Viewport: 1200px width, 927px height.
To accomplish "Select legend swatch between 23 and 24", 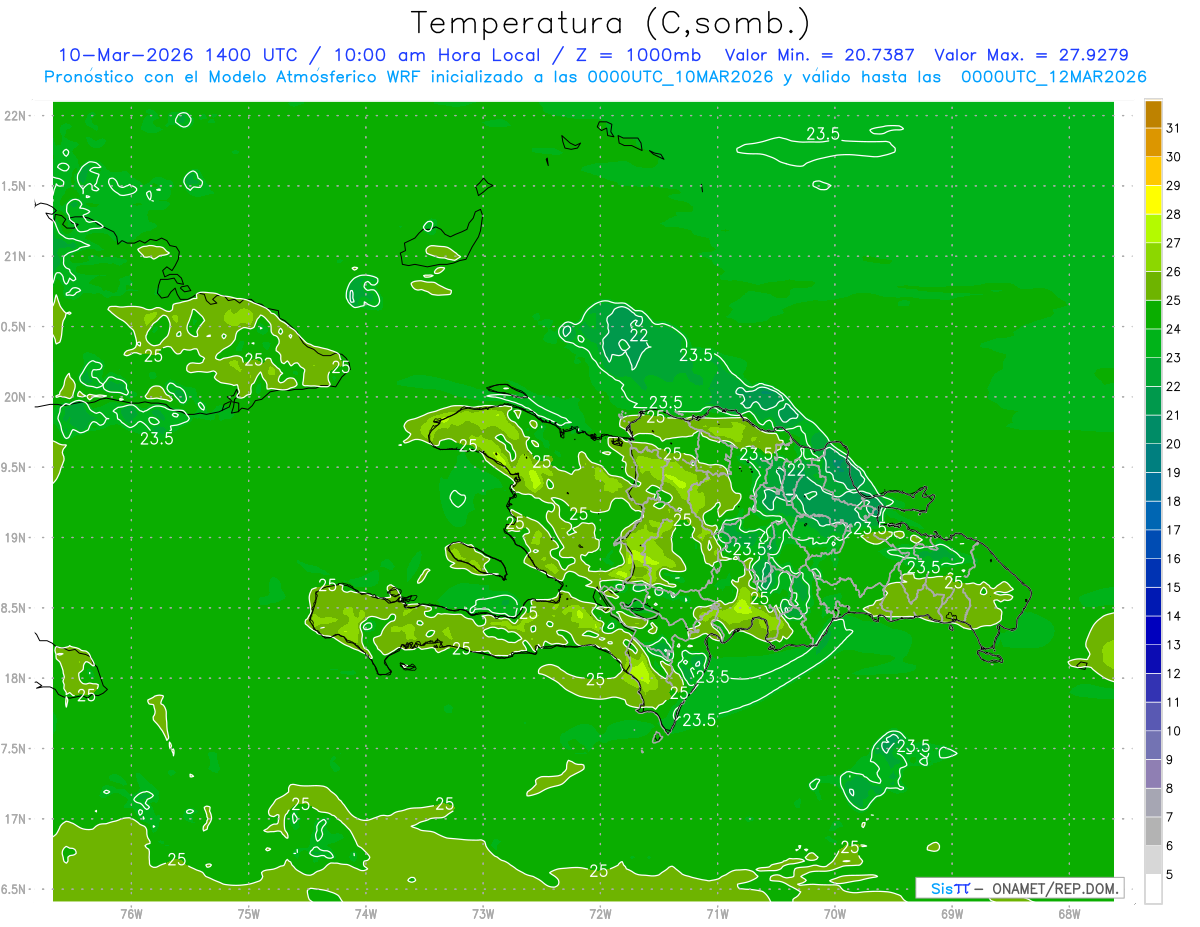I will tap(1153, 344).
